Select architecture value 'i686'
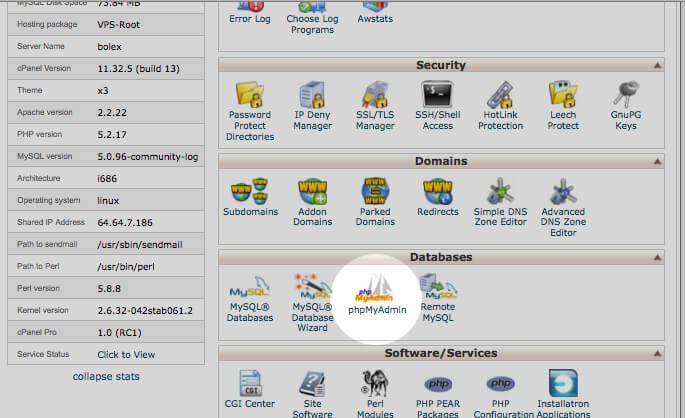Image resolution: width=685 pixels, height=418 pixels. 107,179
